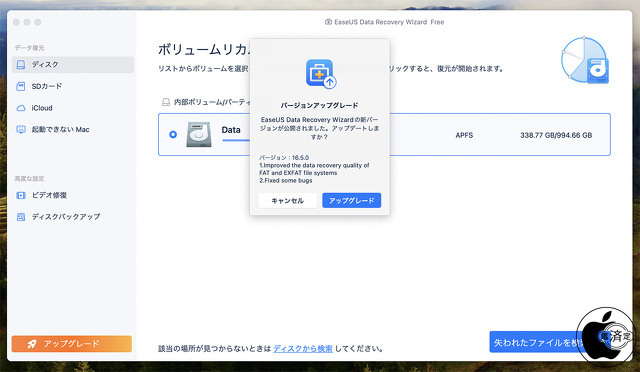Click the version upgrade toolbox icon

pos(320,74)
